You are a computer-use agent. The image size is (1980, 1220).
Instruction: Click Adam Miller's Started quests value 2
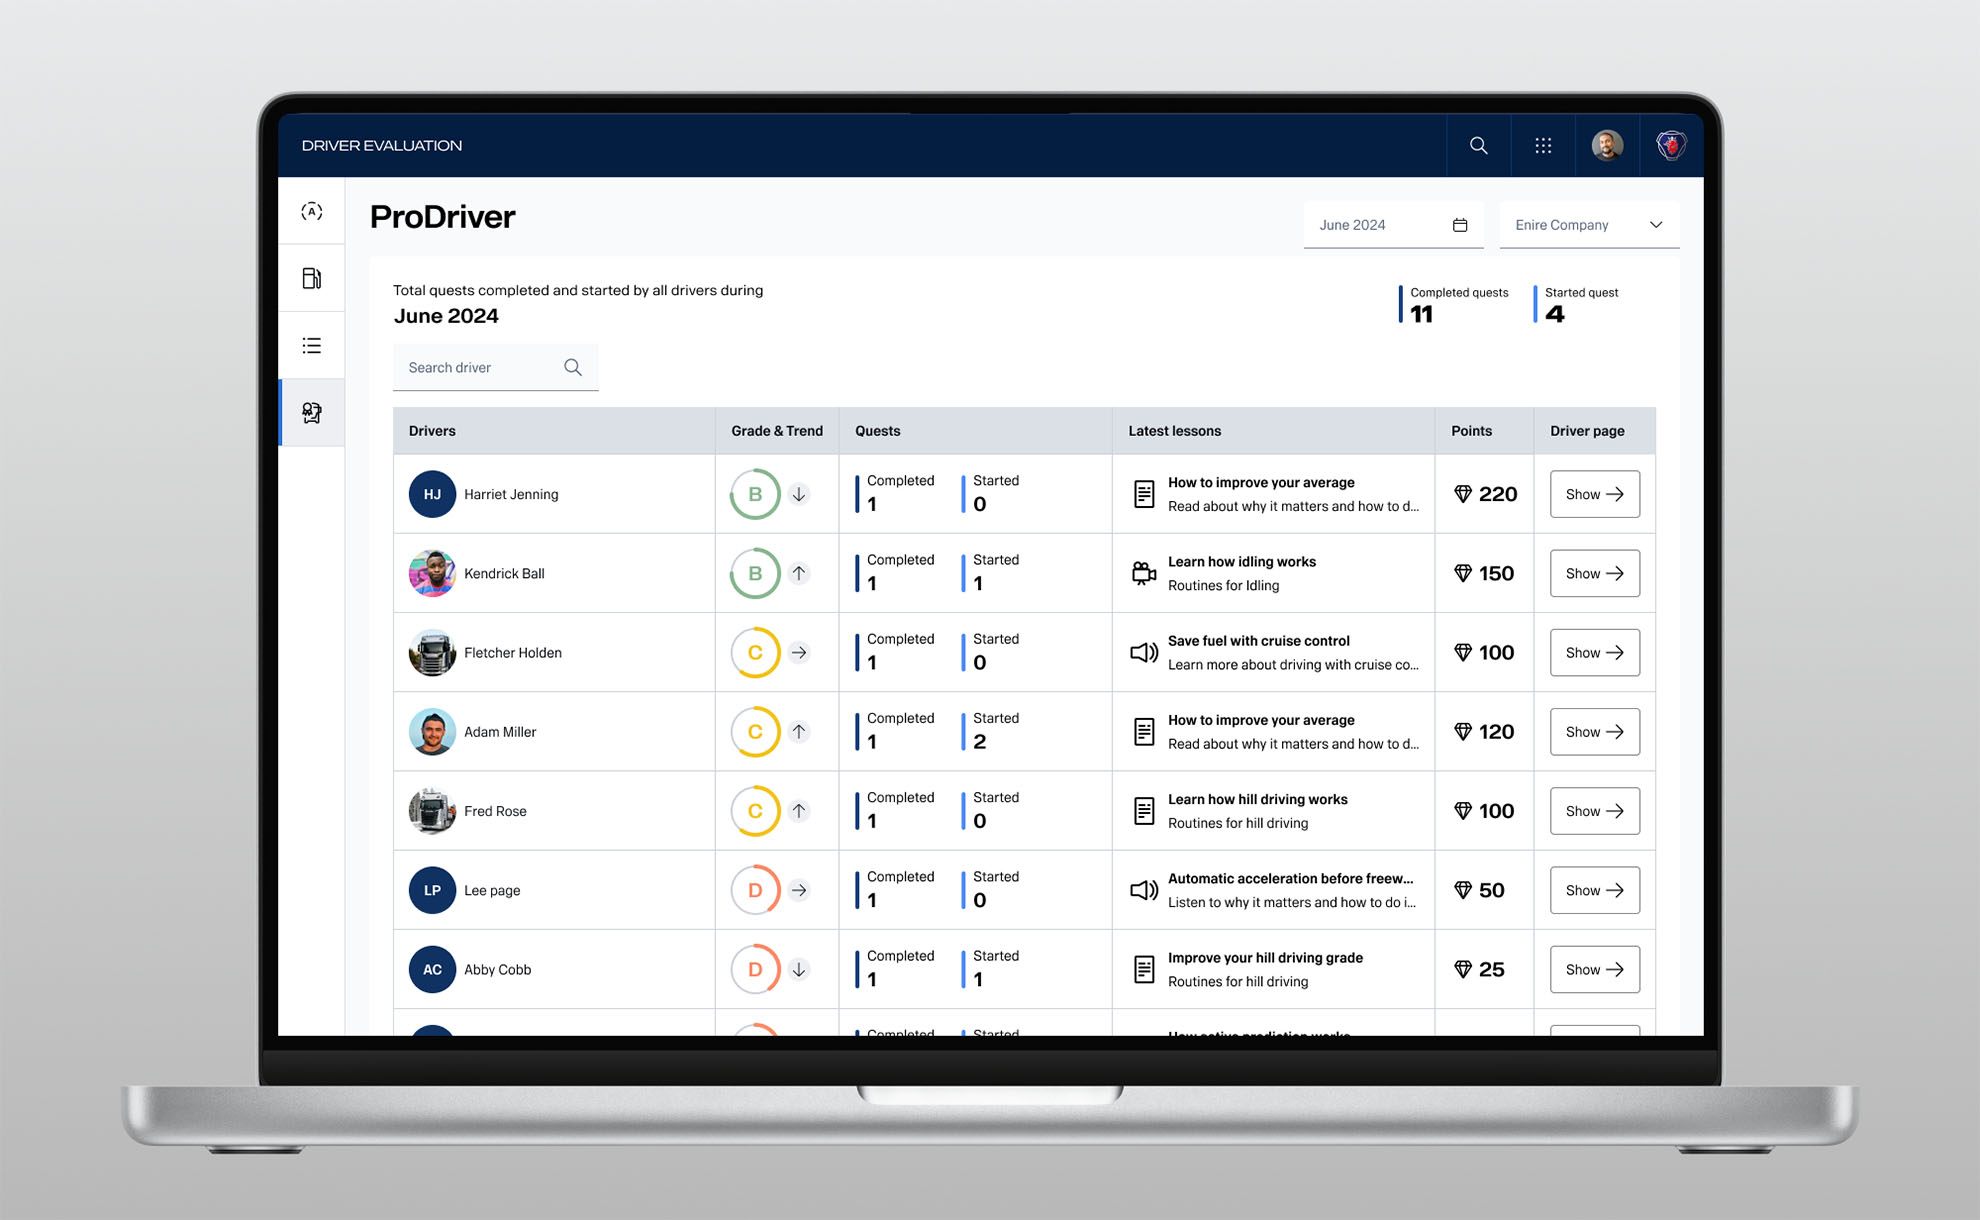pos(980,742)
